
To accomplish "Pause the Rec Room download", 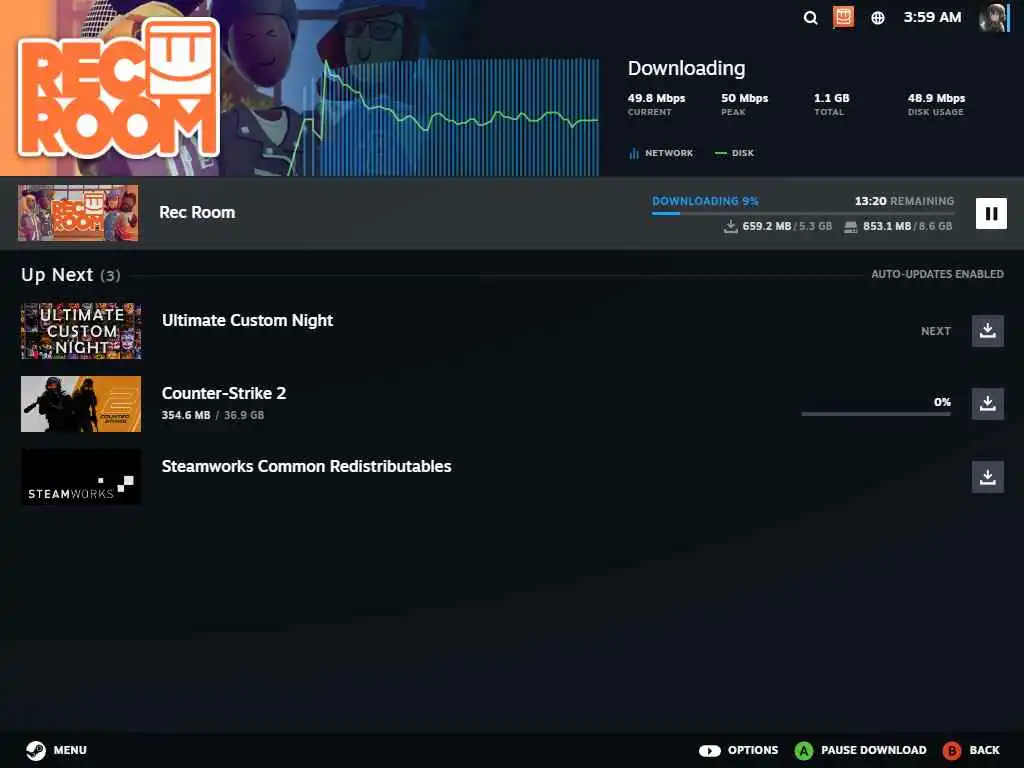I will pos(991,214).
